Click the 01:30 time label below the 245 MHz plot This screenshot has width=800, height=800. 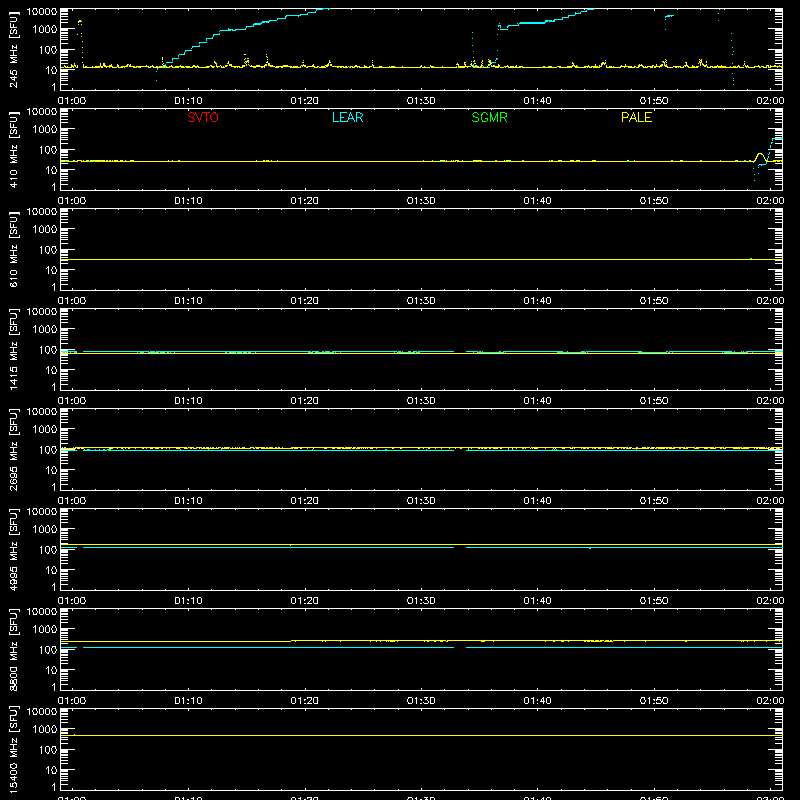(x=421, y=101)
